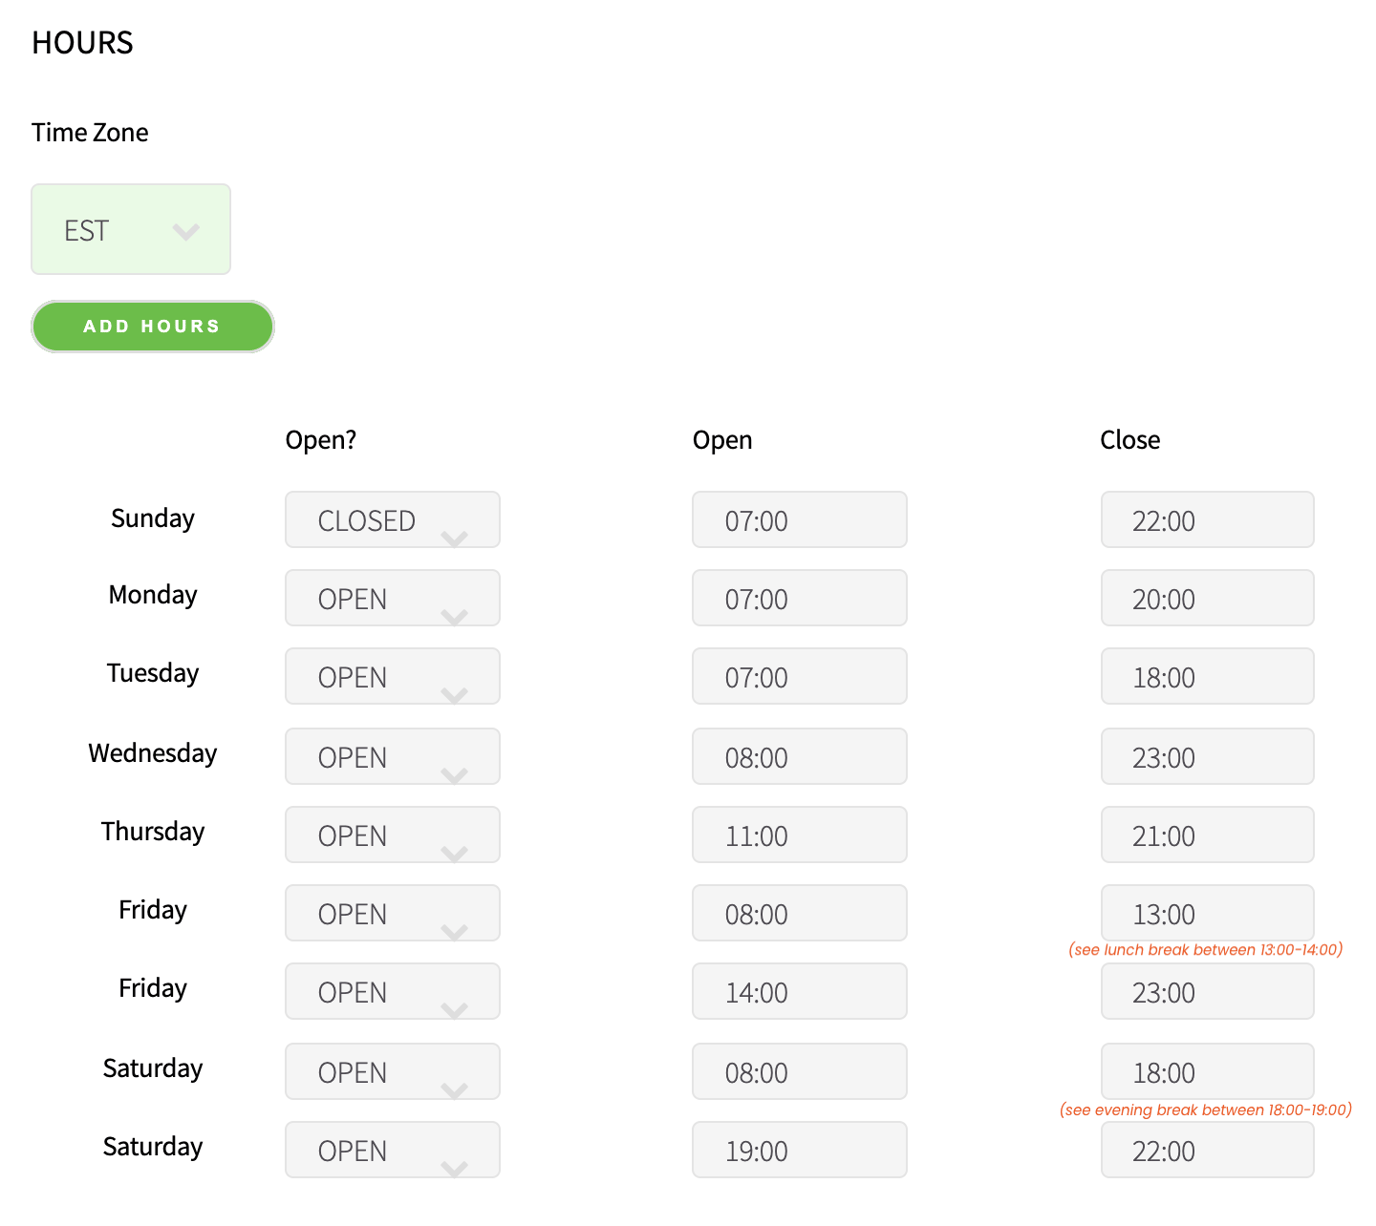1376x1226 pixels.
Task: Edit Sunday's 22:00 close time field
Action: point(1207,520)
